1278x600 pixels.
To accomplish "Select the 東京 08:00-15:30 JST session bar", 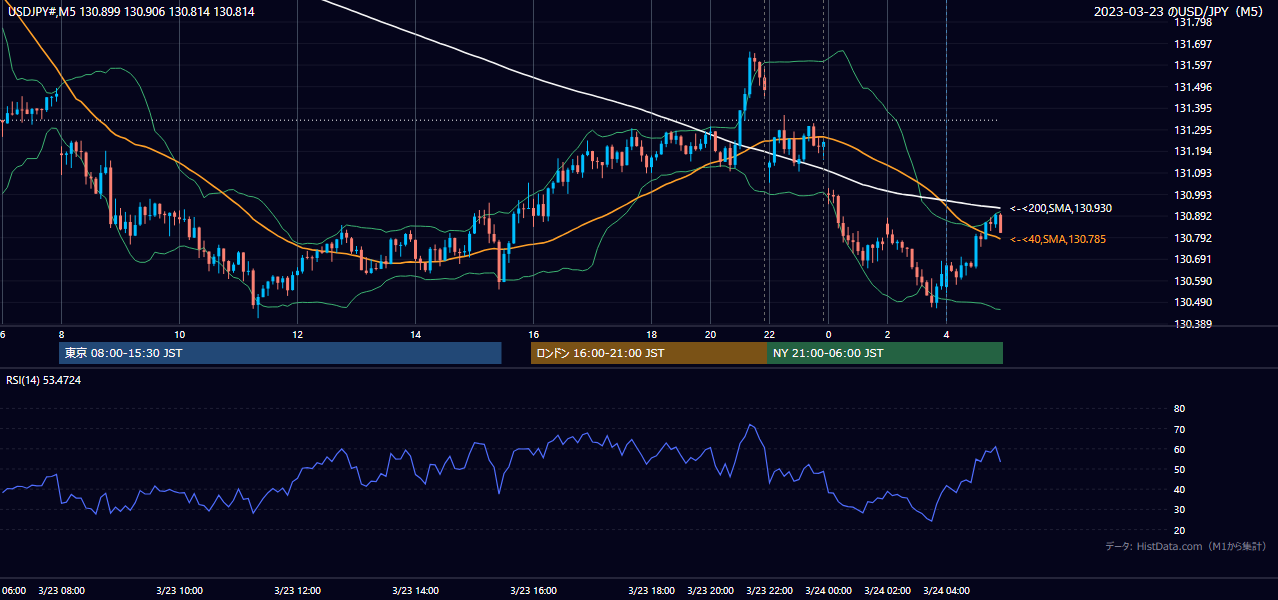I will (280, 353).
